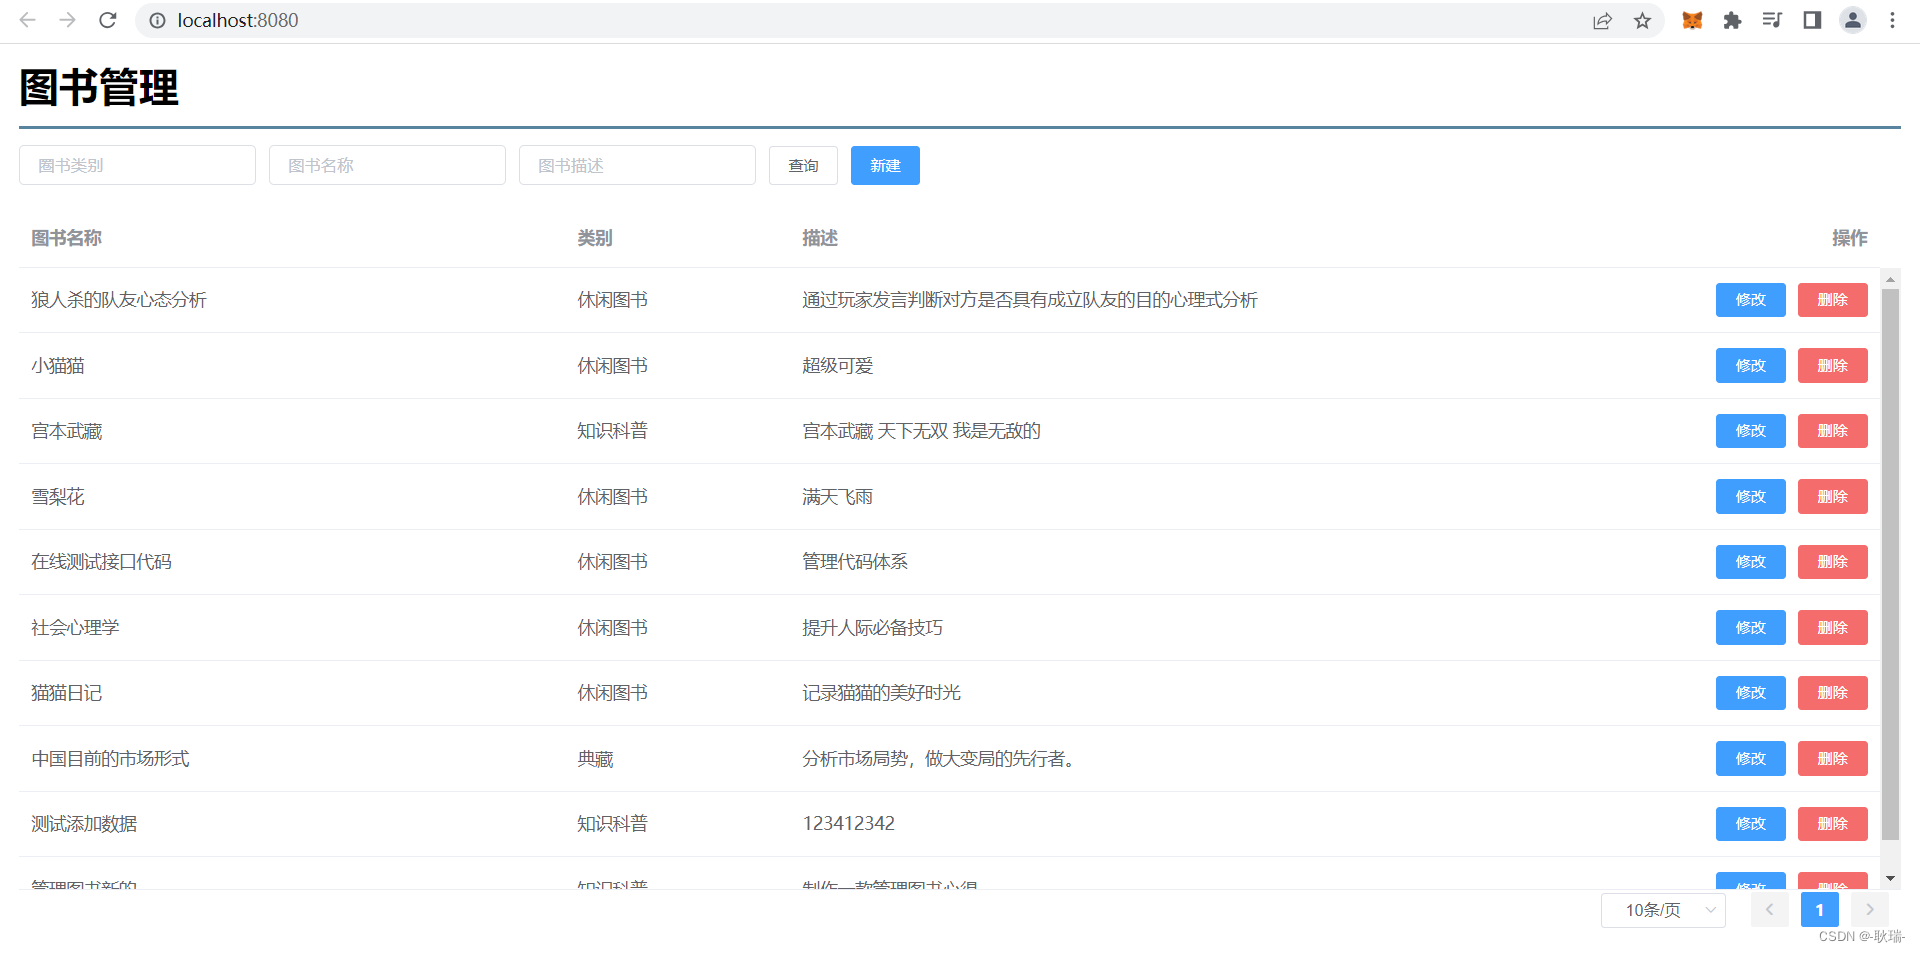Click 修改 for 中国目前的市场形式

point(1750,758)
